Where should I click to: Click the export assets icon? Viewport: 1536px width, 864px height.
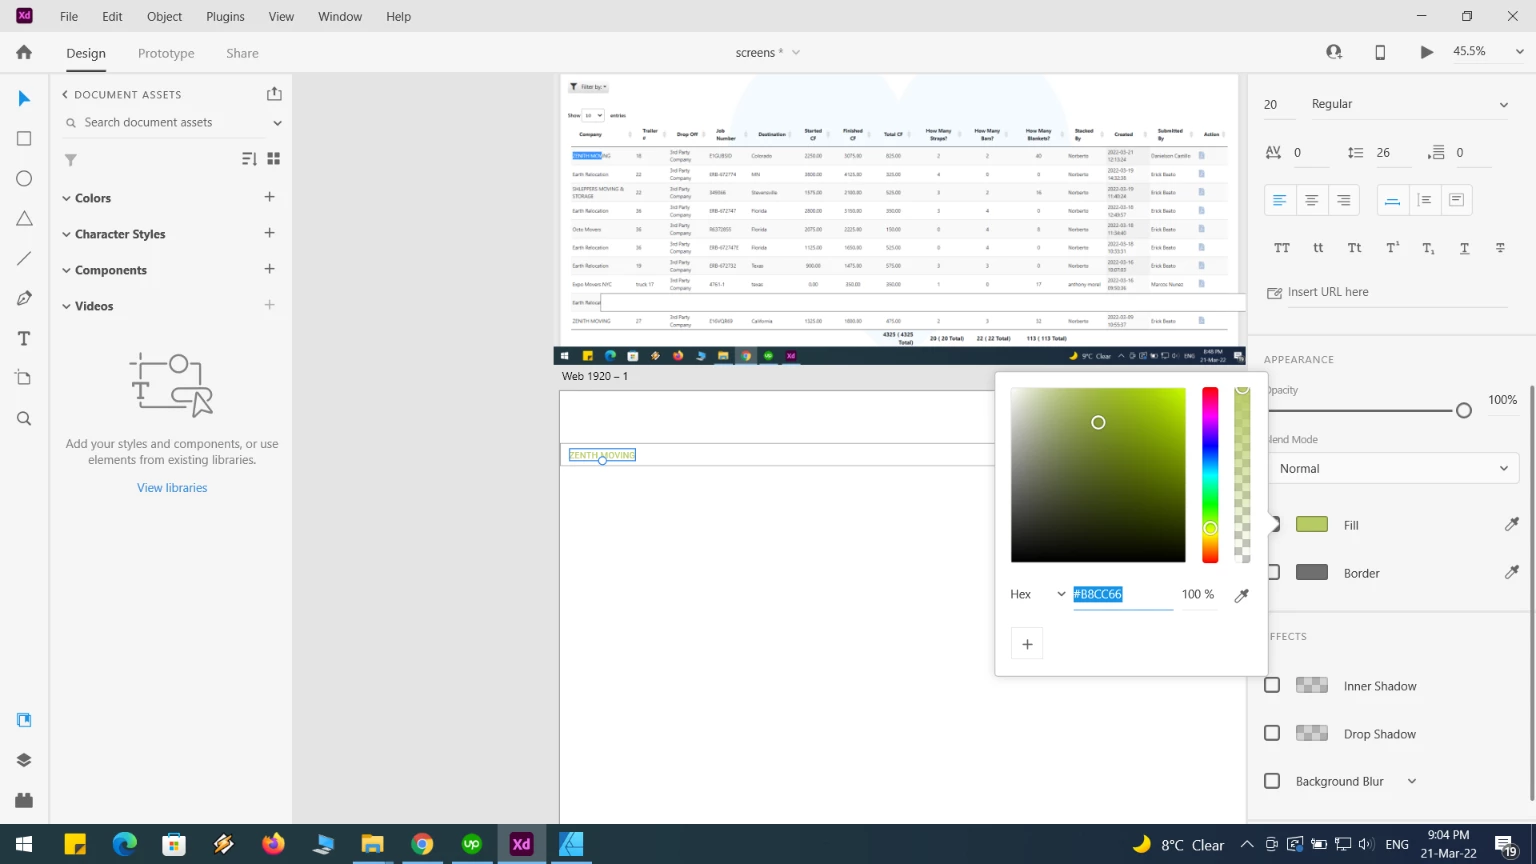(x=274, y=94)
